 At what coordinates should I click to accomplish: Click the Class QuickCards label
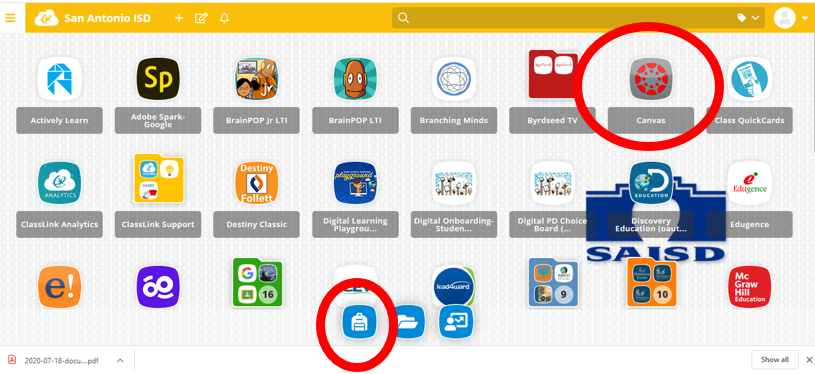(x=750, y=121)
